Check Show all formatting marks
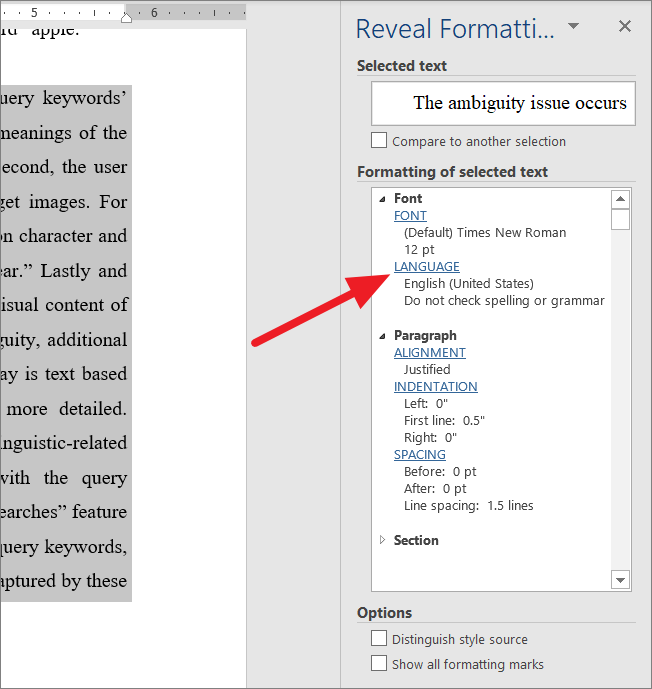 coord(379,663)
